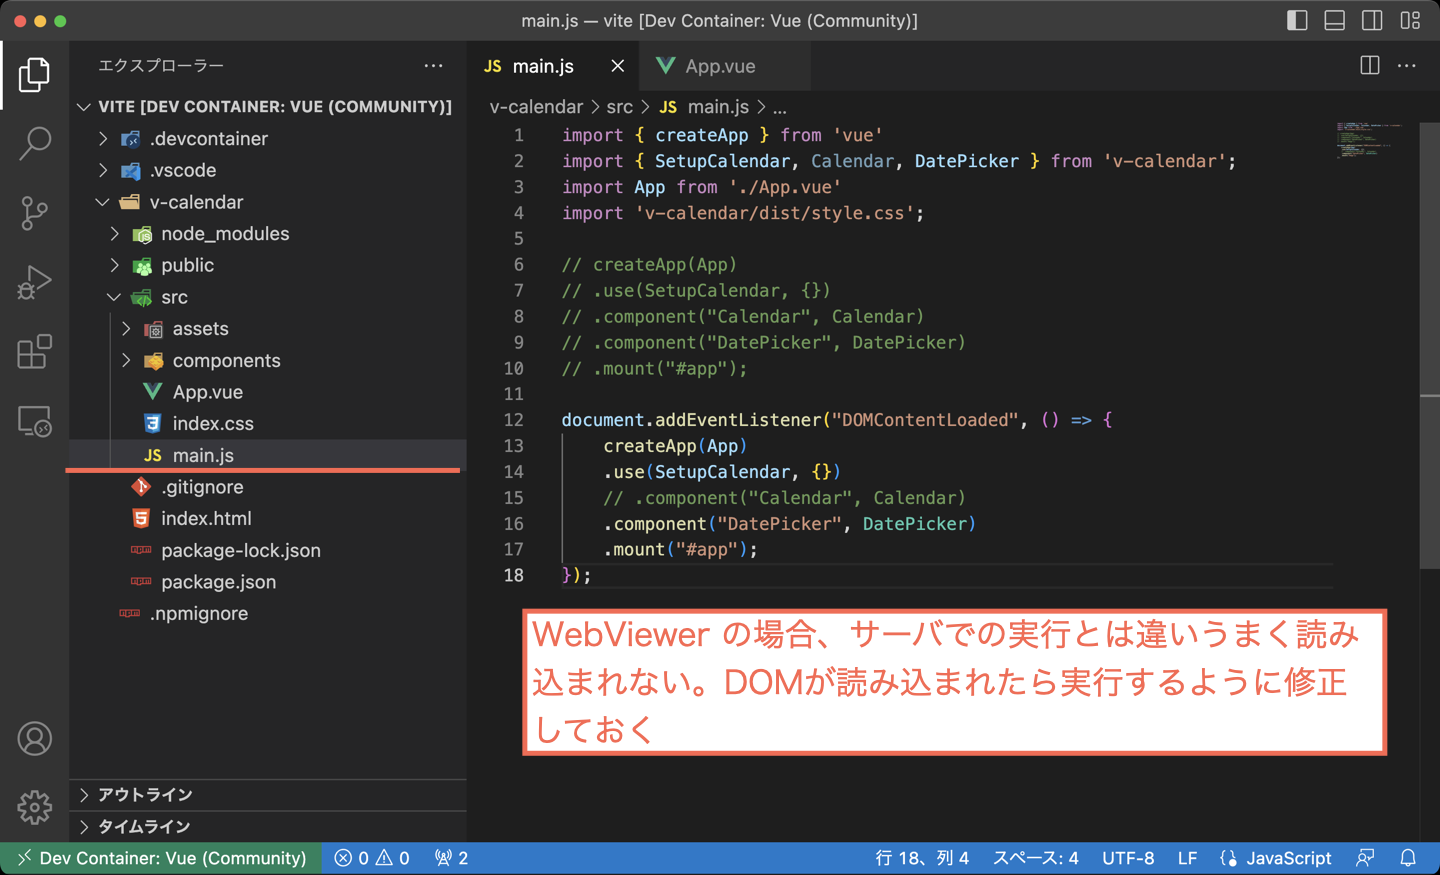Open the Source Control view
1440x875 pixels.
(x=34, y=213)
